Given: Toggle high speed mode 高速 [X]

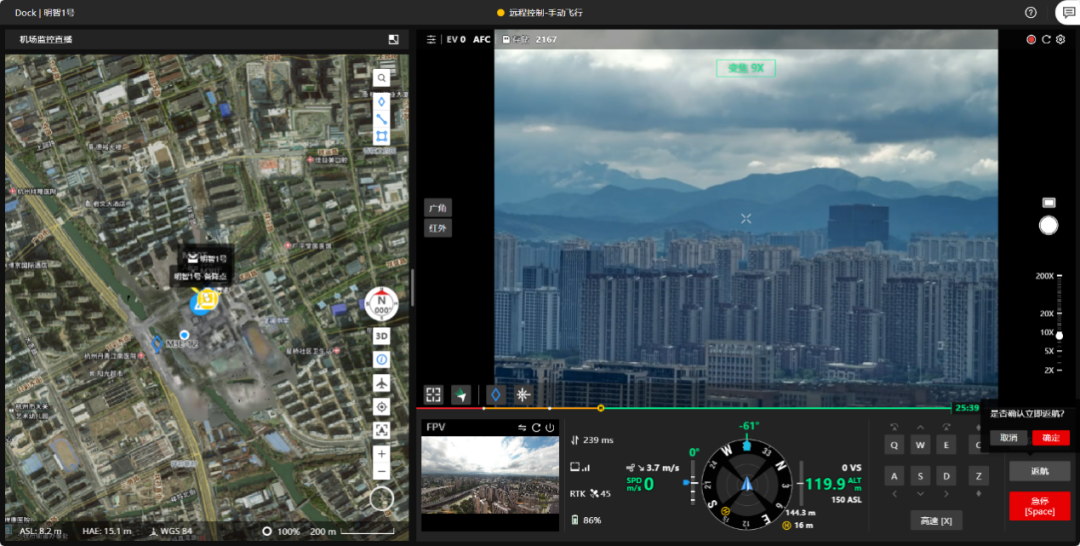Looking at the screenshot, I should click(936, 521).
